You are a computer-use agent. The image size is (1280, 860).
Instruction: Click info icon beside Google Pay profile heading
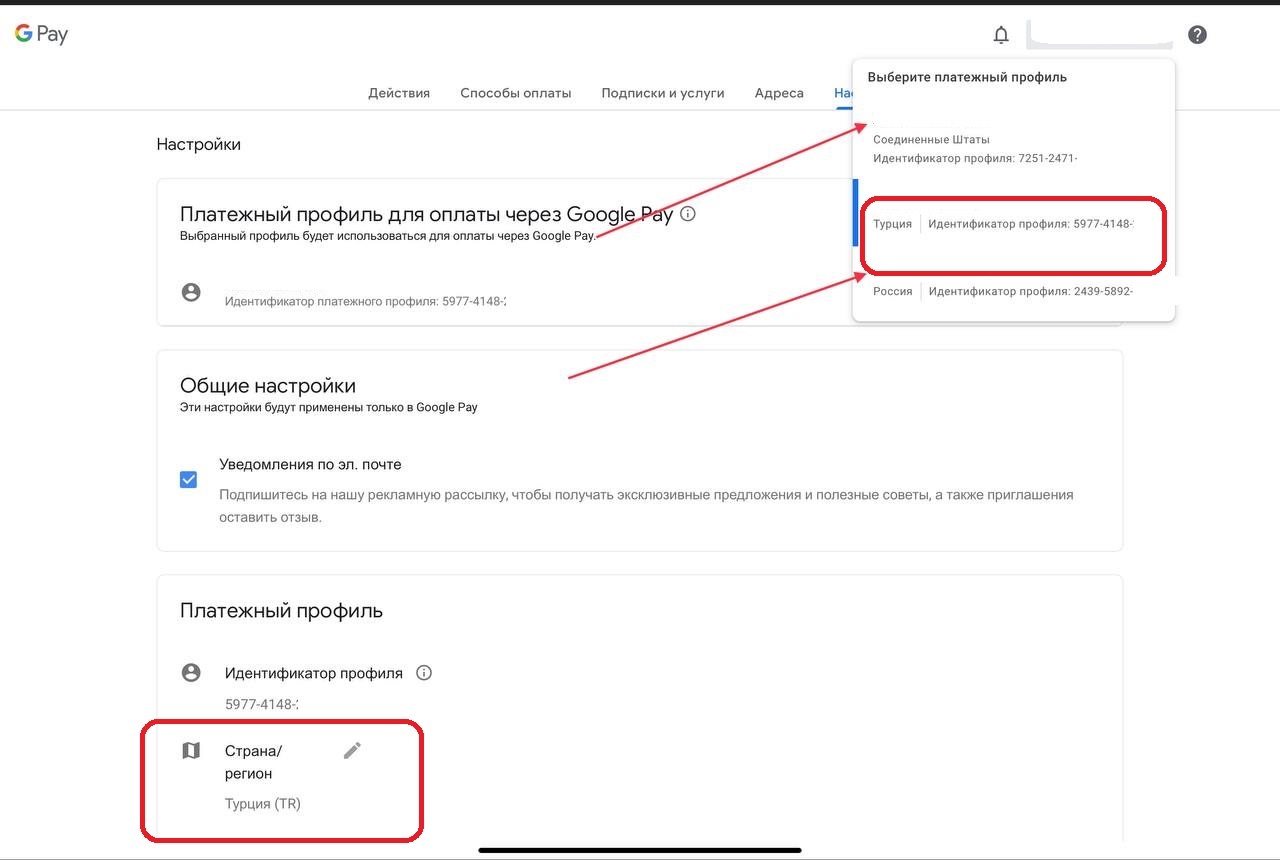[688, 214]
